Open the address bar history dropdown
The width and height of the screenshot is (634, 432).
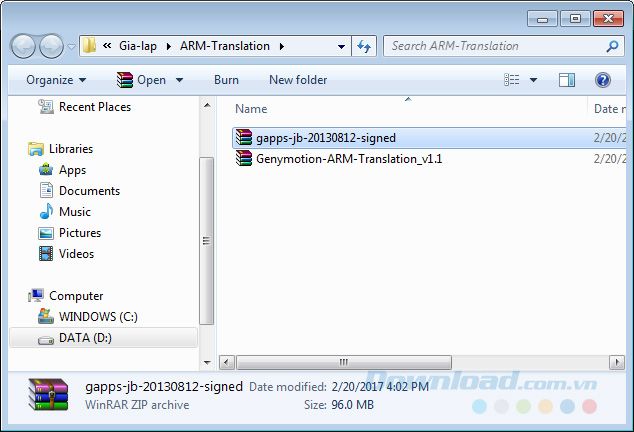341,47
